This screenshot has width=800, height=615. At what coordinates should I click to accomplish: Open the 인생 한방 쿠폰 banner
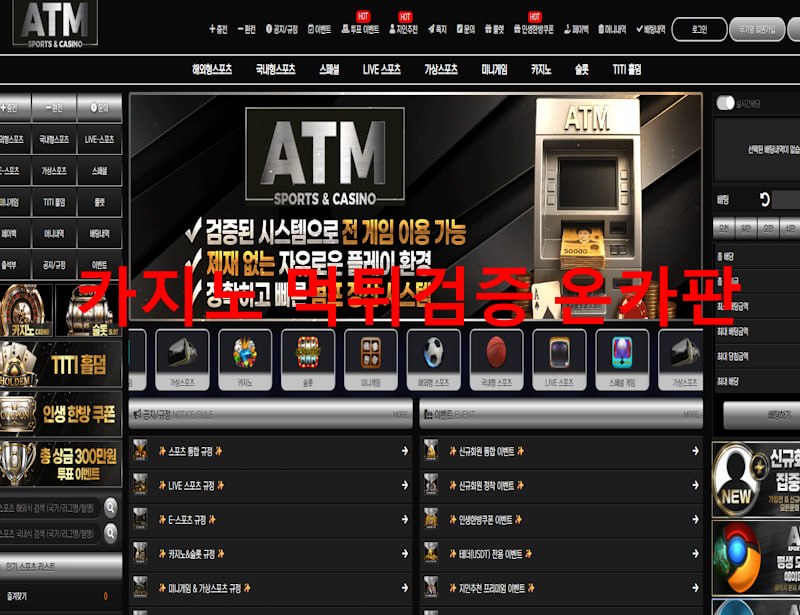61,413
